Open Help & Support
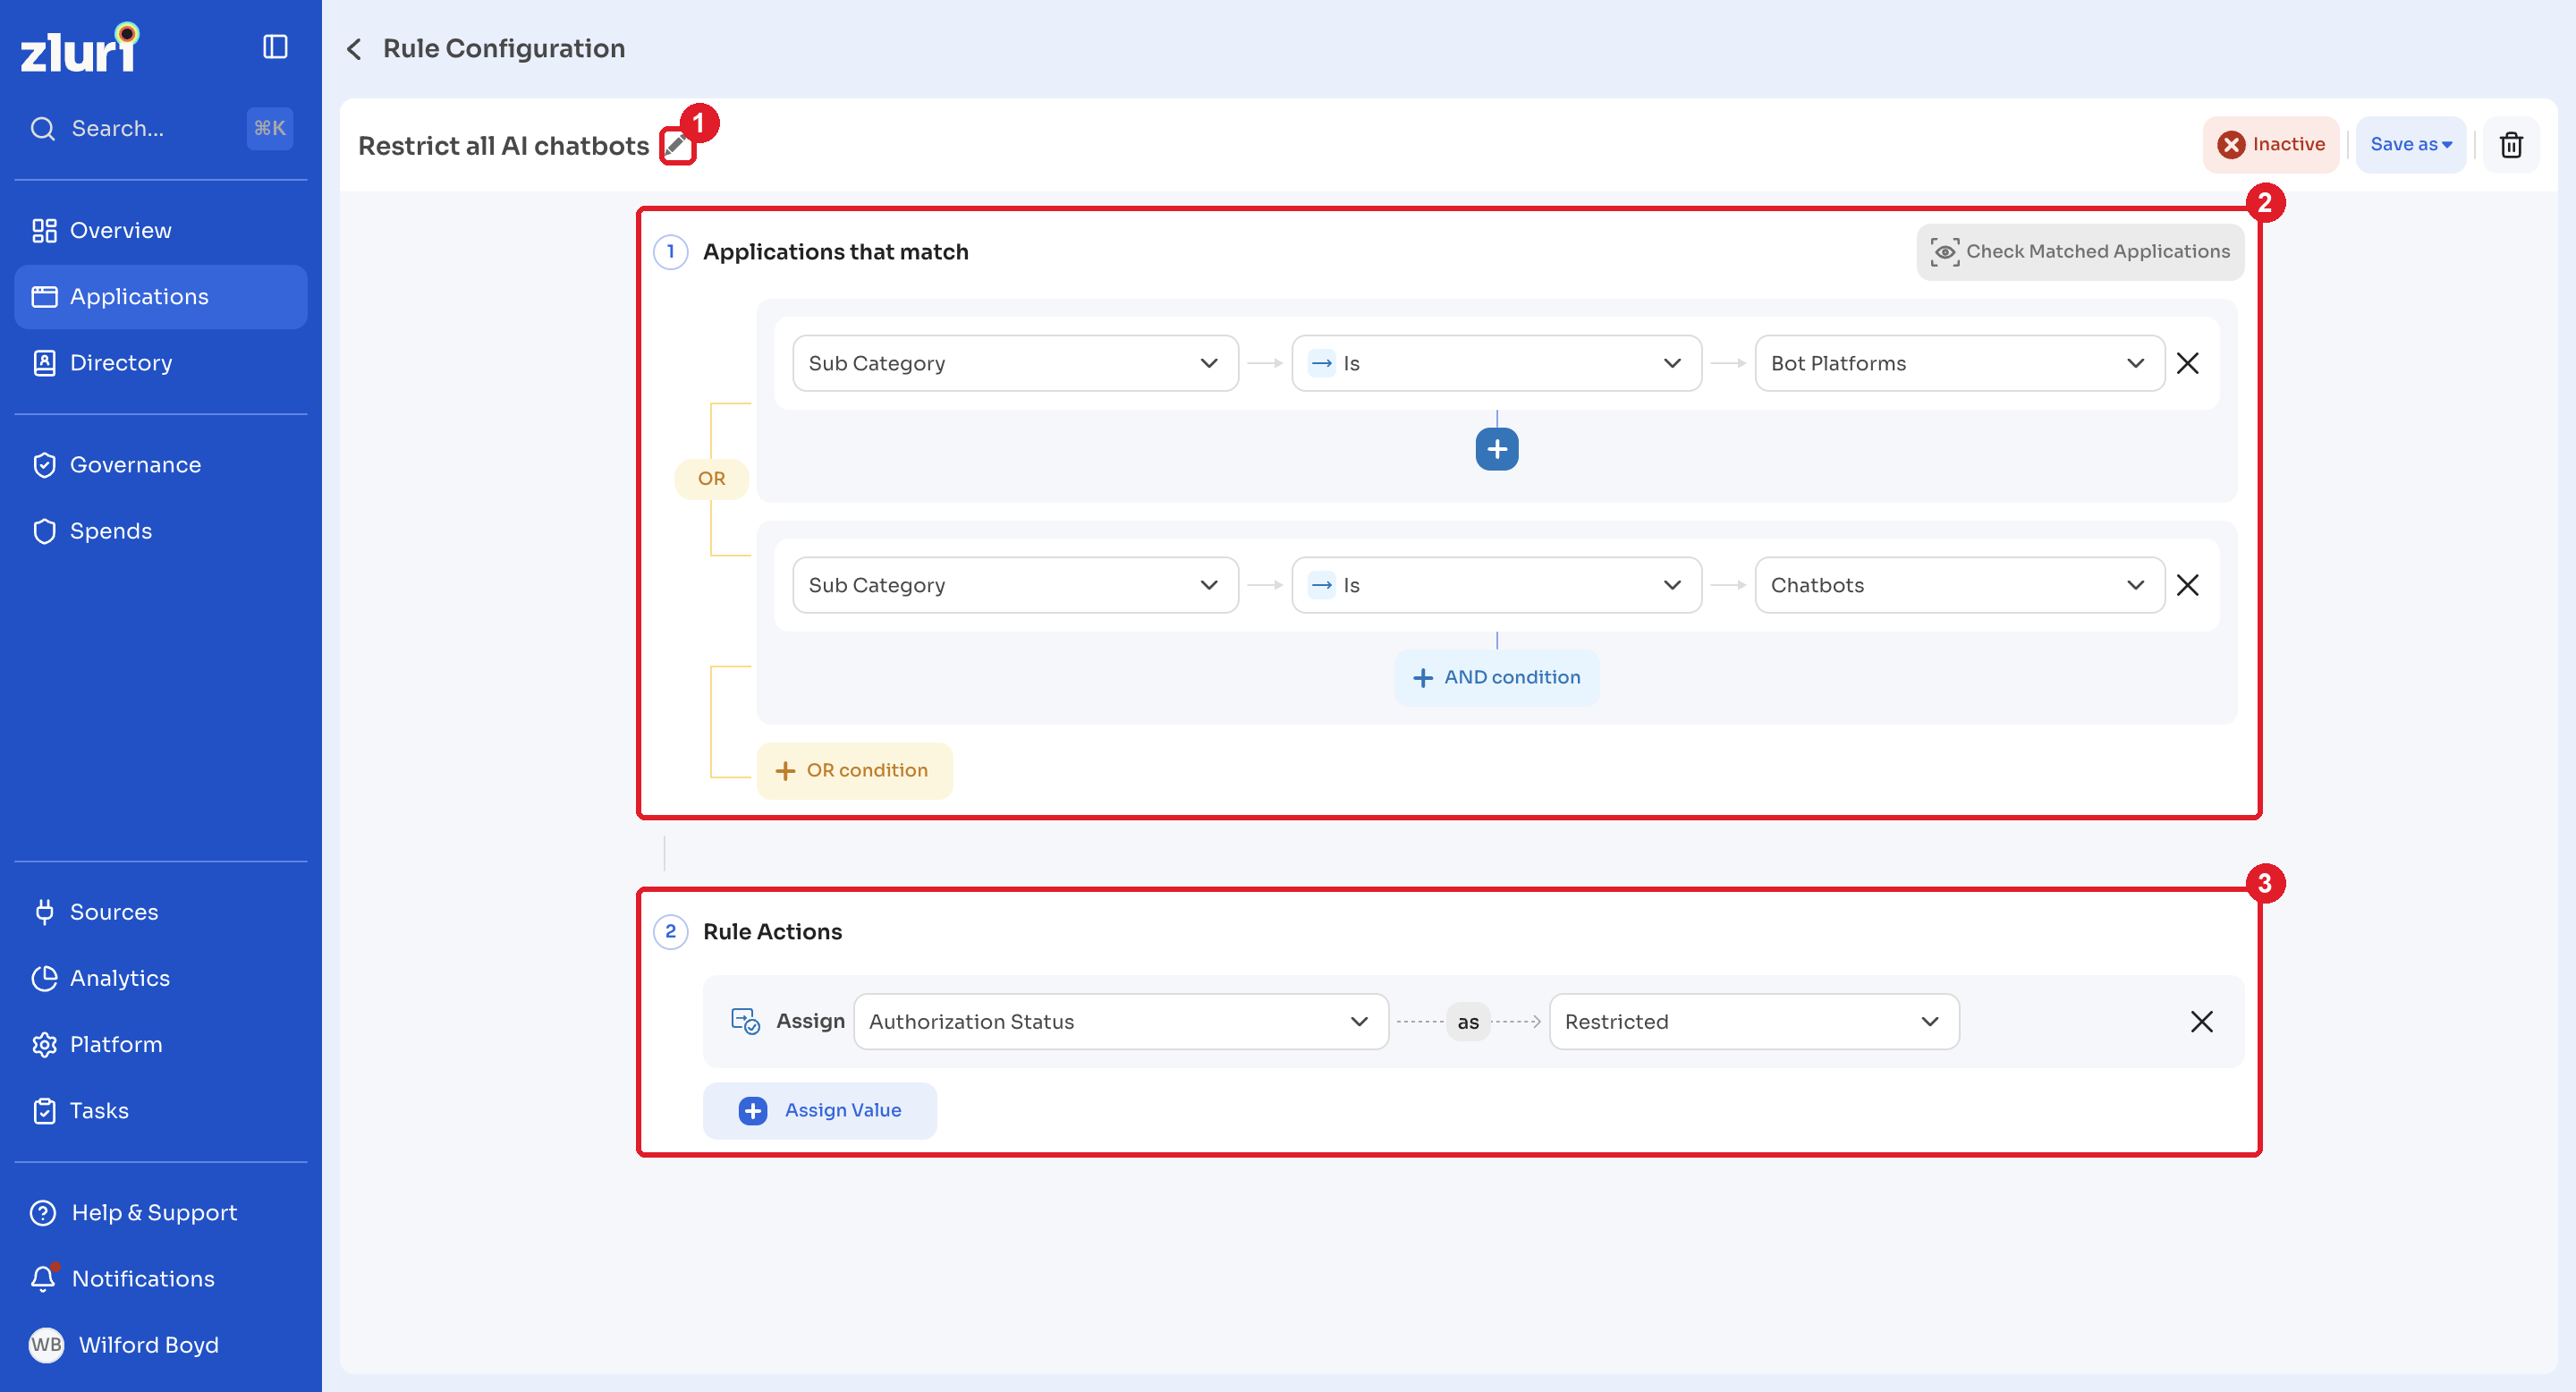 tap(161, 1212)
